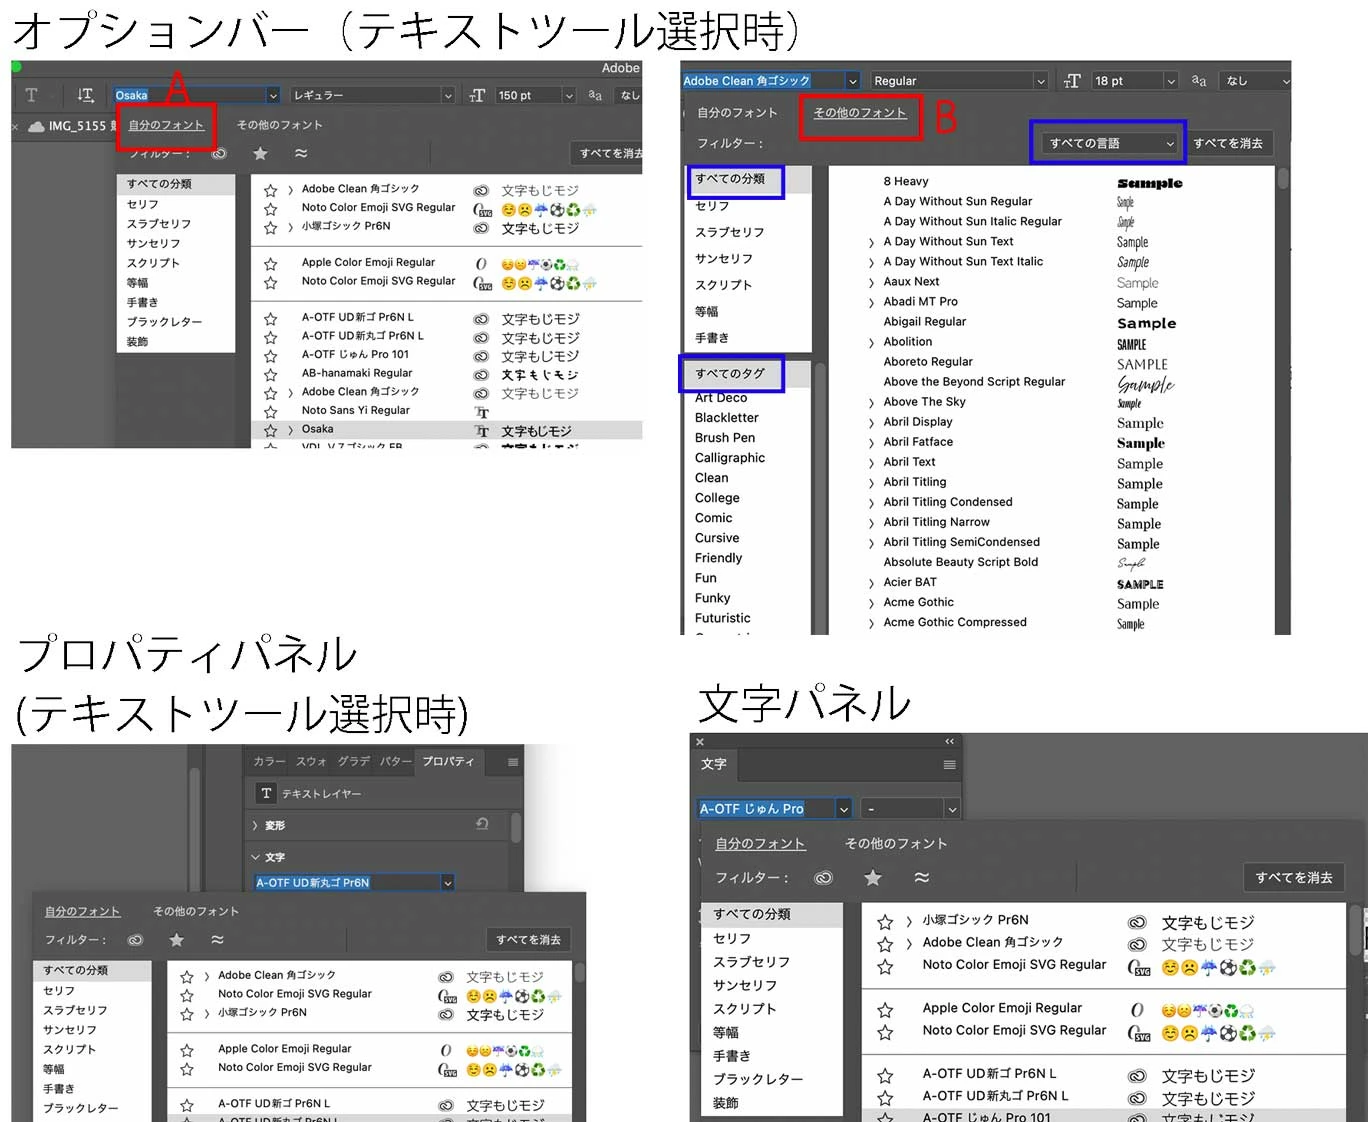The image size is (1368, 1122).
Task: Select その他のフォント tab in 文字 panel
Action: (x=896, y=843)
